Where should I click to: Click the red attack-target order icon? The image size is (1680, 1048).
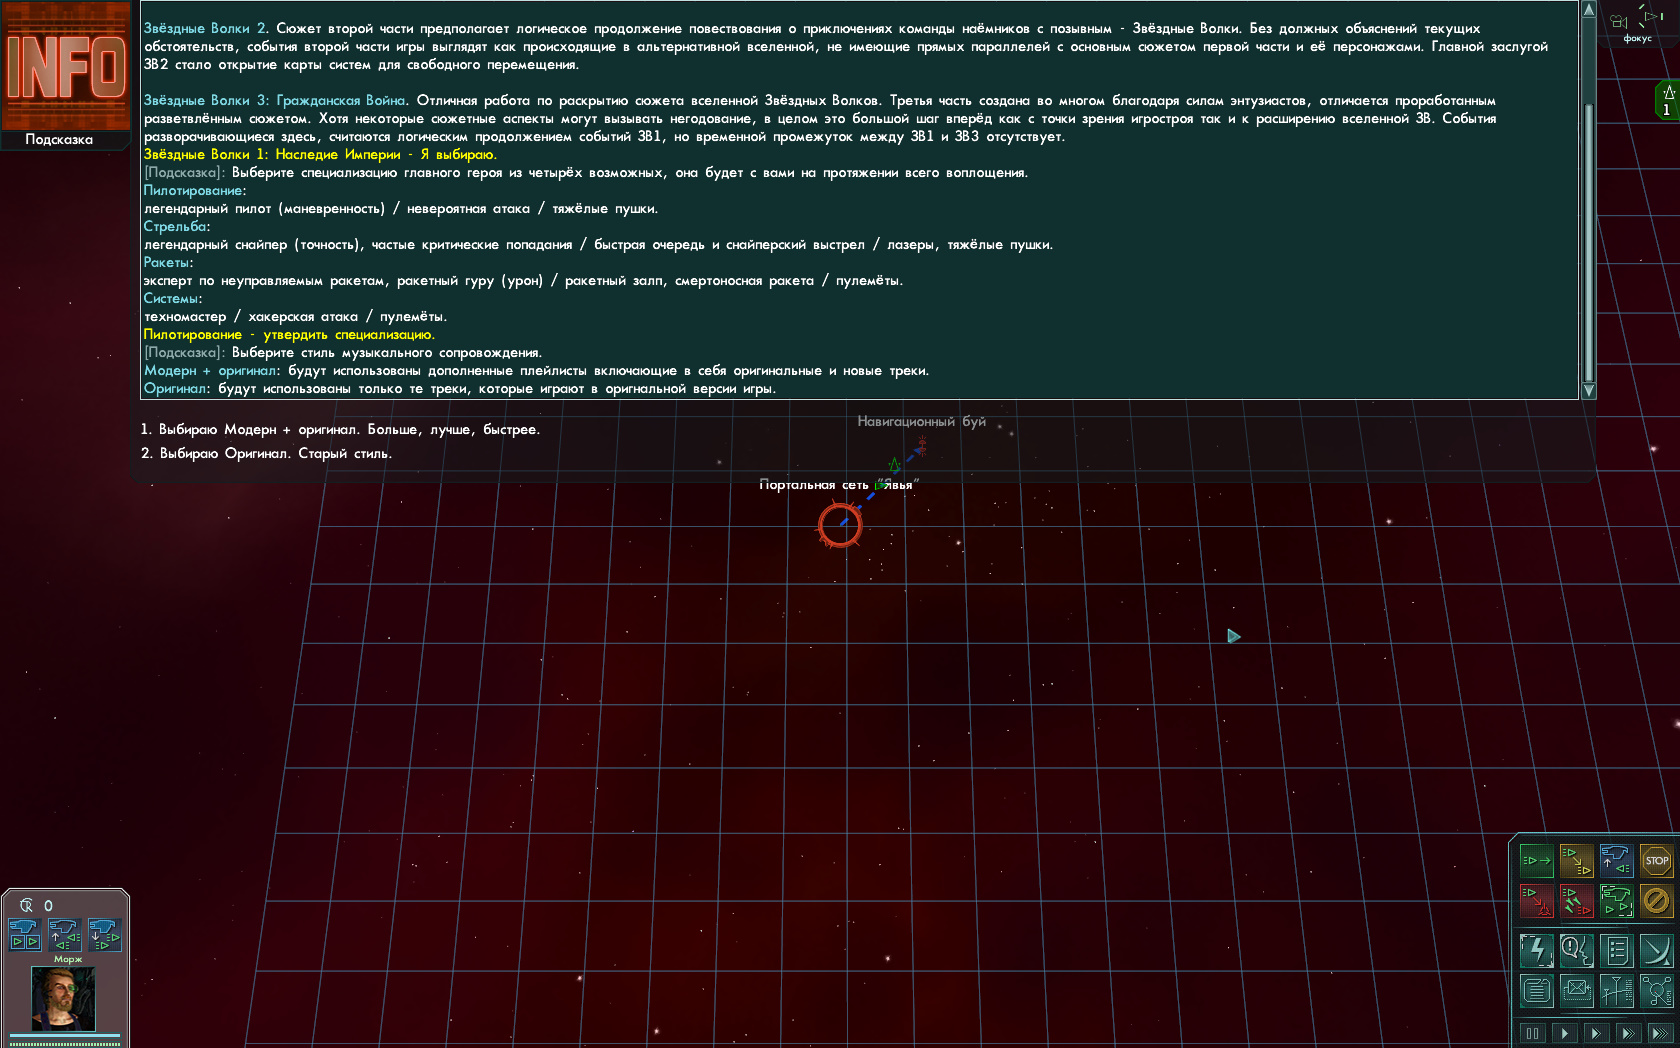[1536, 901]
